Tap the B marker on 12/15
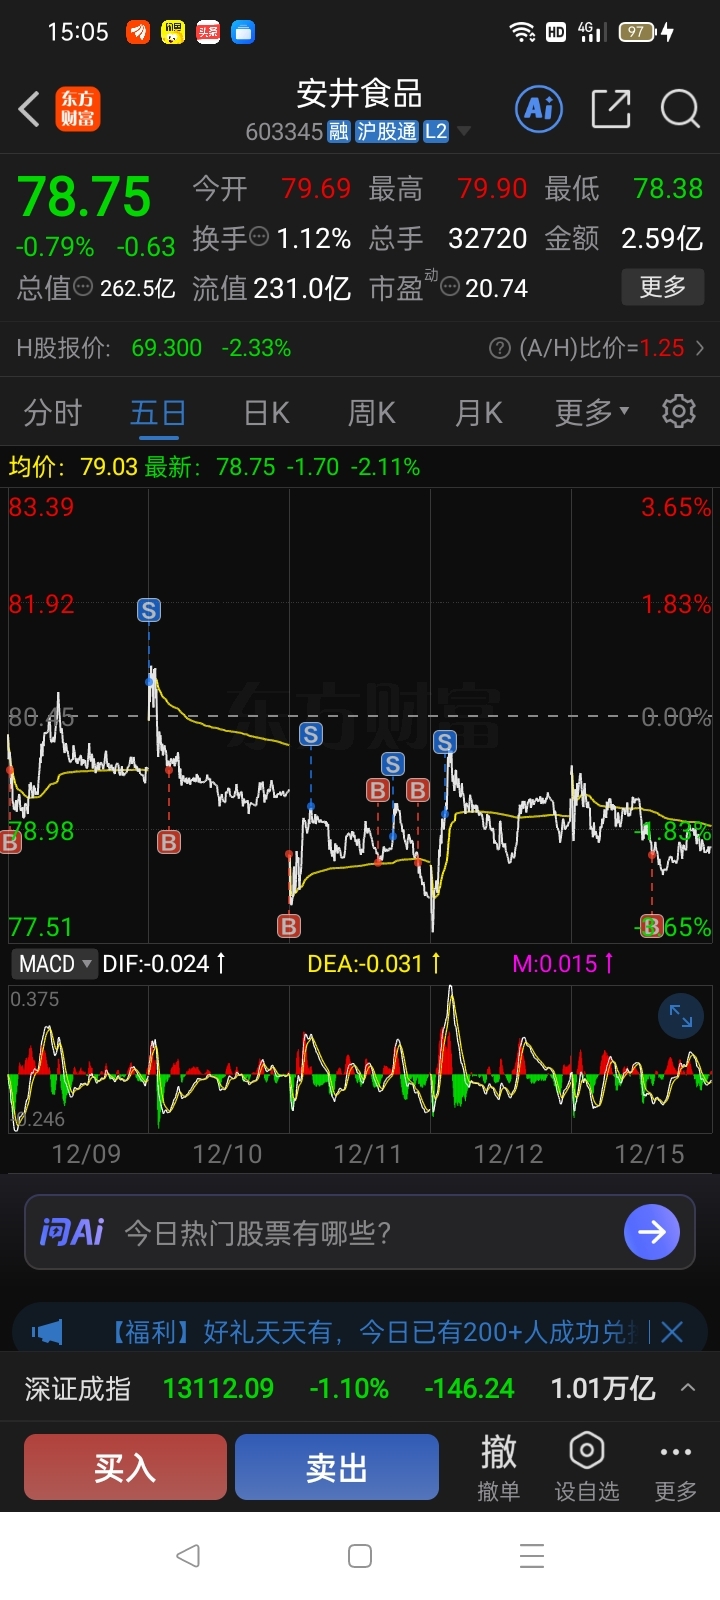 pyautogui.click(x=652, y=926)
